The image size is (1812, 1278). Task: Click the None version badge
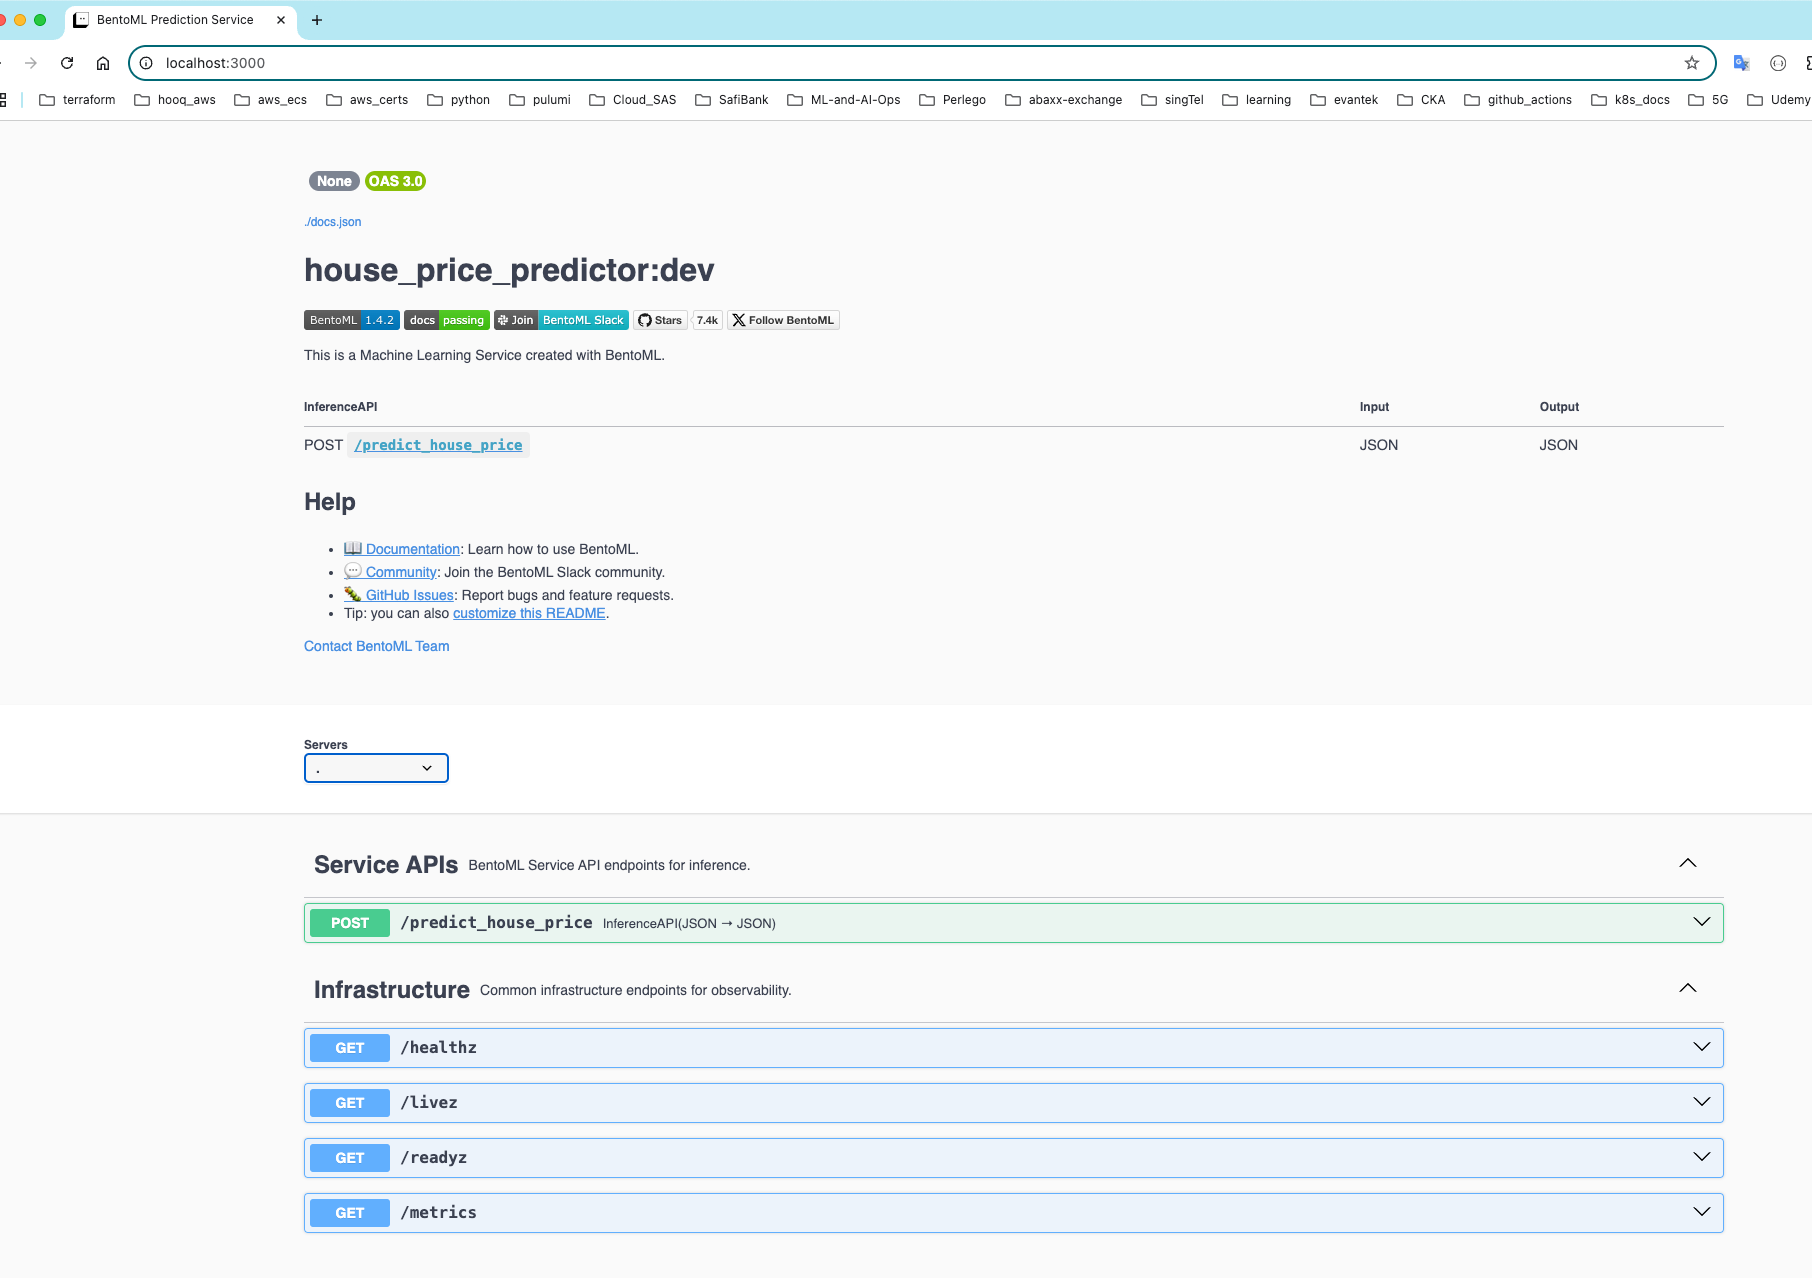334,181
